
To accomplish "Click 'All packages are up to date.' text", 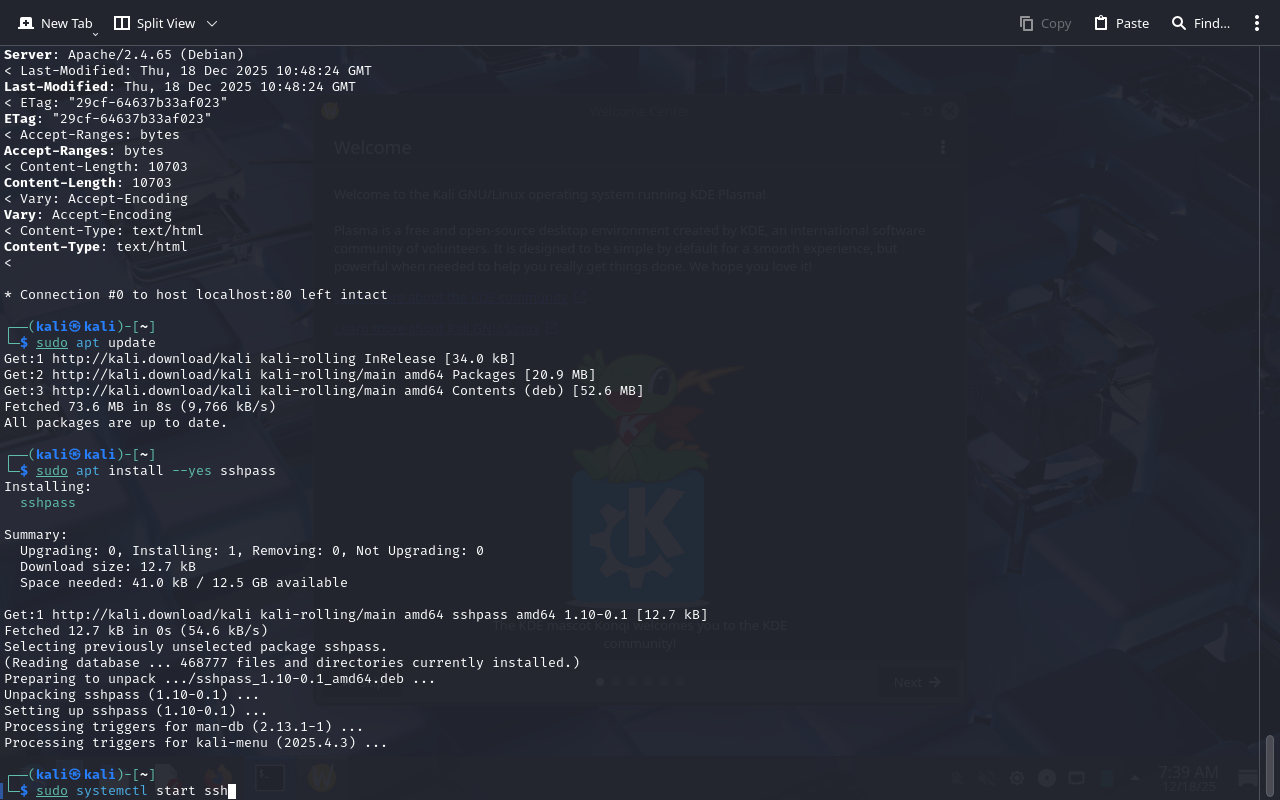I will (116, 423).
